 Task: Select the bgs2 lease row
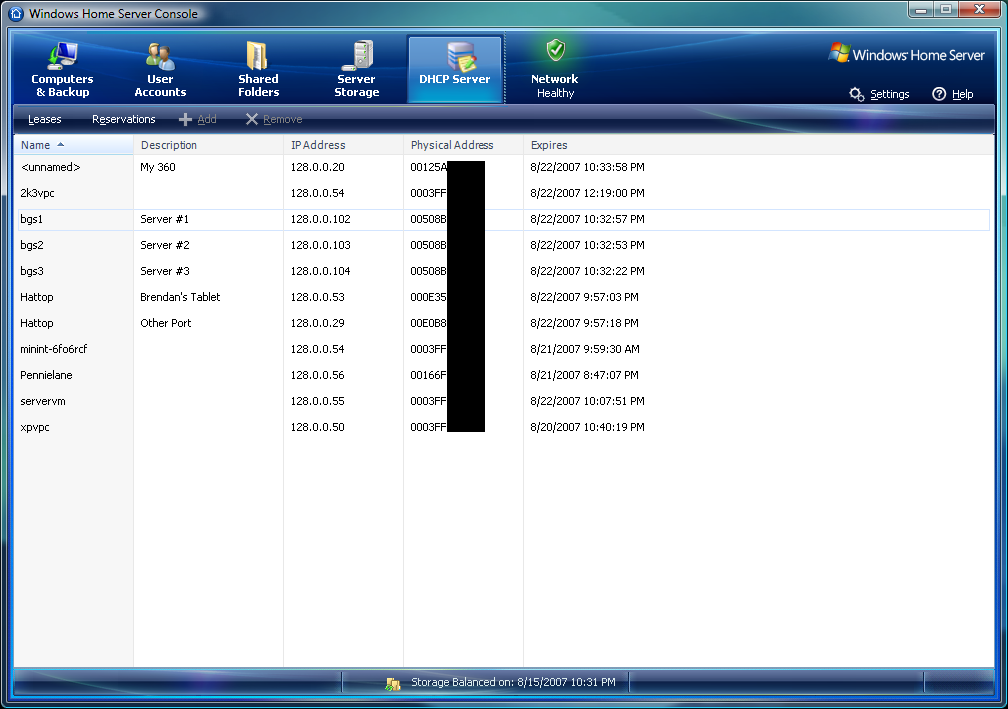point(503,245)
